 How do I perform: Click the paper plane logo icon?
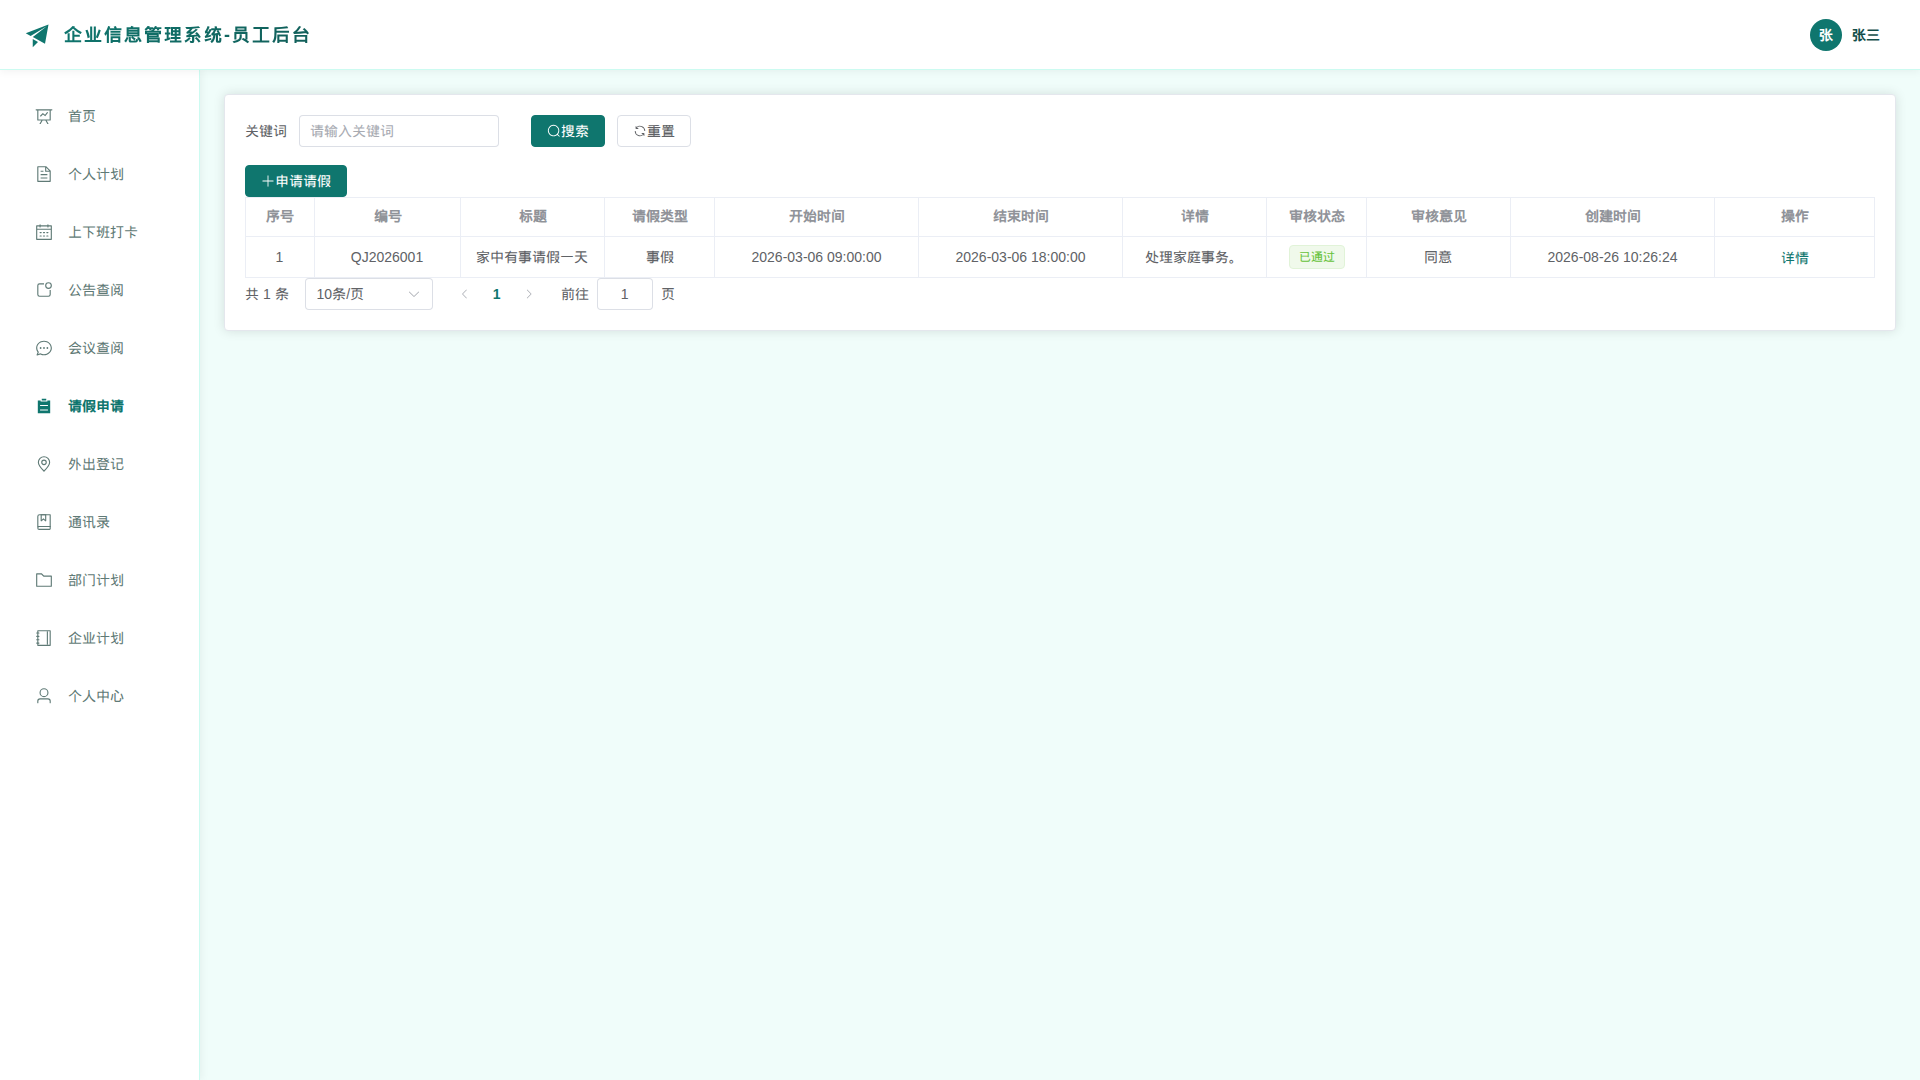coord(37,35)
